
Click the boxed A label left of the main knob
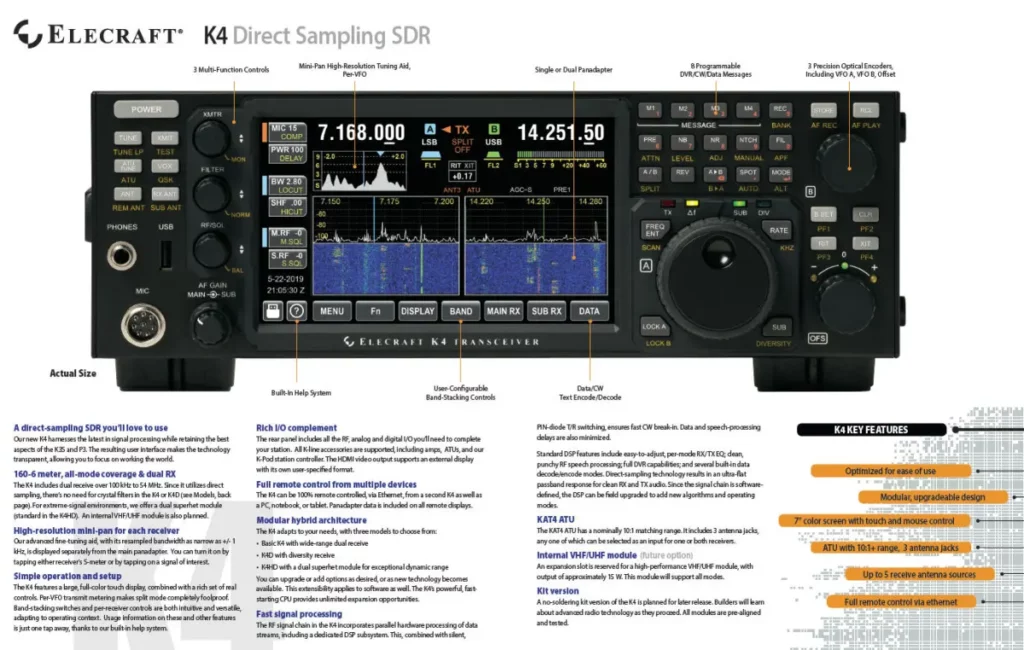pyautogui.click(x=646, y=266)
